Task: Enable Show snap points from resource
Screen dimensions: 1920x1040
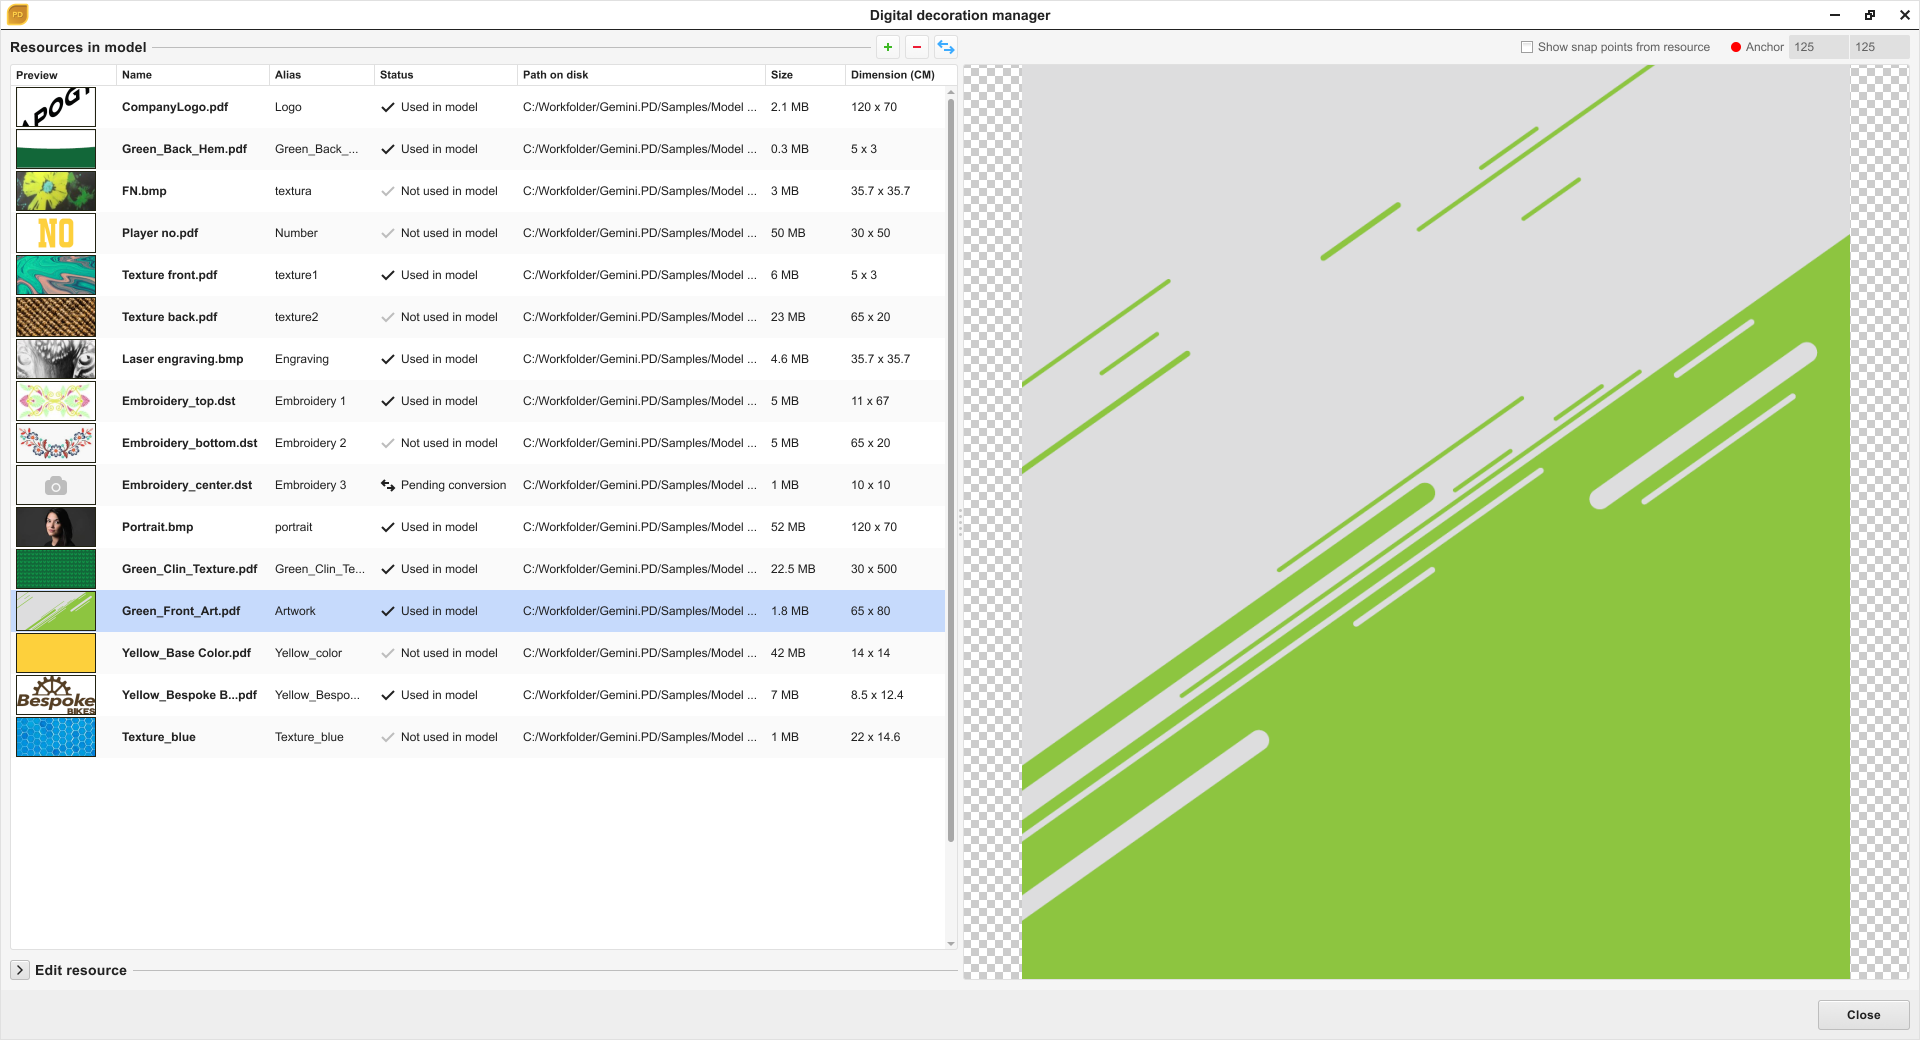Action: click(1527, 47)
